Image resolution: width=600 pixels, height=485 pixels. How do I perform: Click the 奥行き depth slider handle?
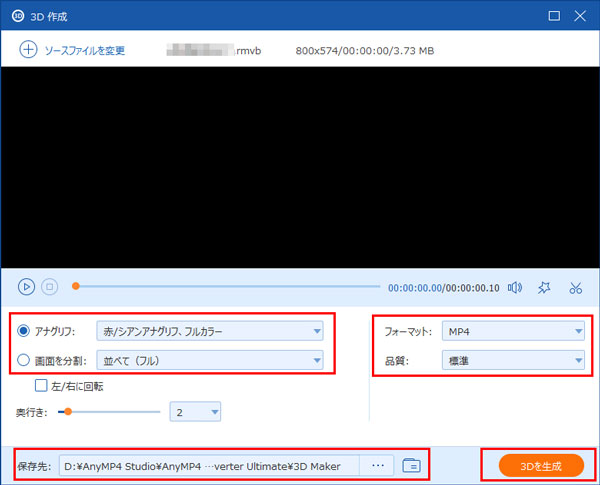(x=68, y=412)
